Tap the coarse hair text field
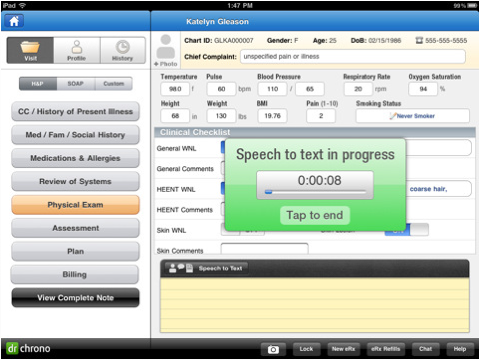This screenshot has height=360, width=479. coord(438,189)
